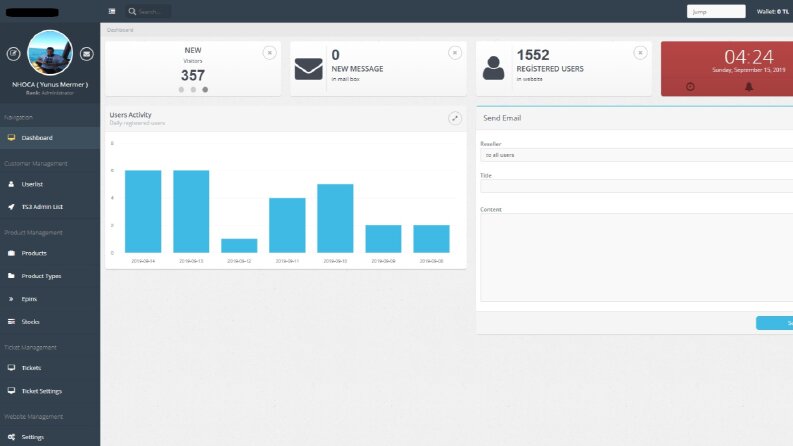Click the clock icon in red time widget

690,86
